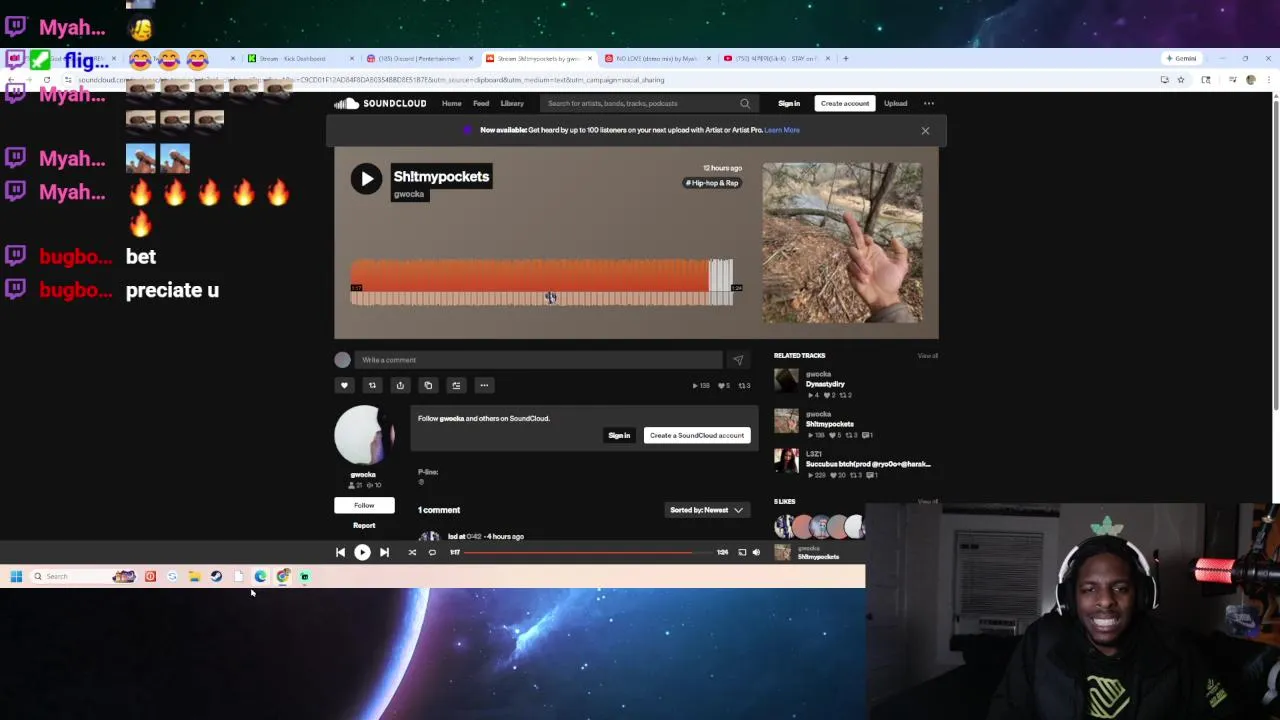Toggle shuffle in the bottom player bar
The width and height of the screenshot is (1280, 720).
(412, 552)
